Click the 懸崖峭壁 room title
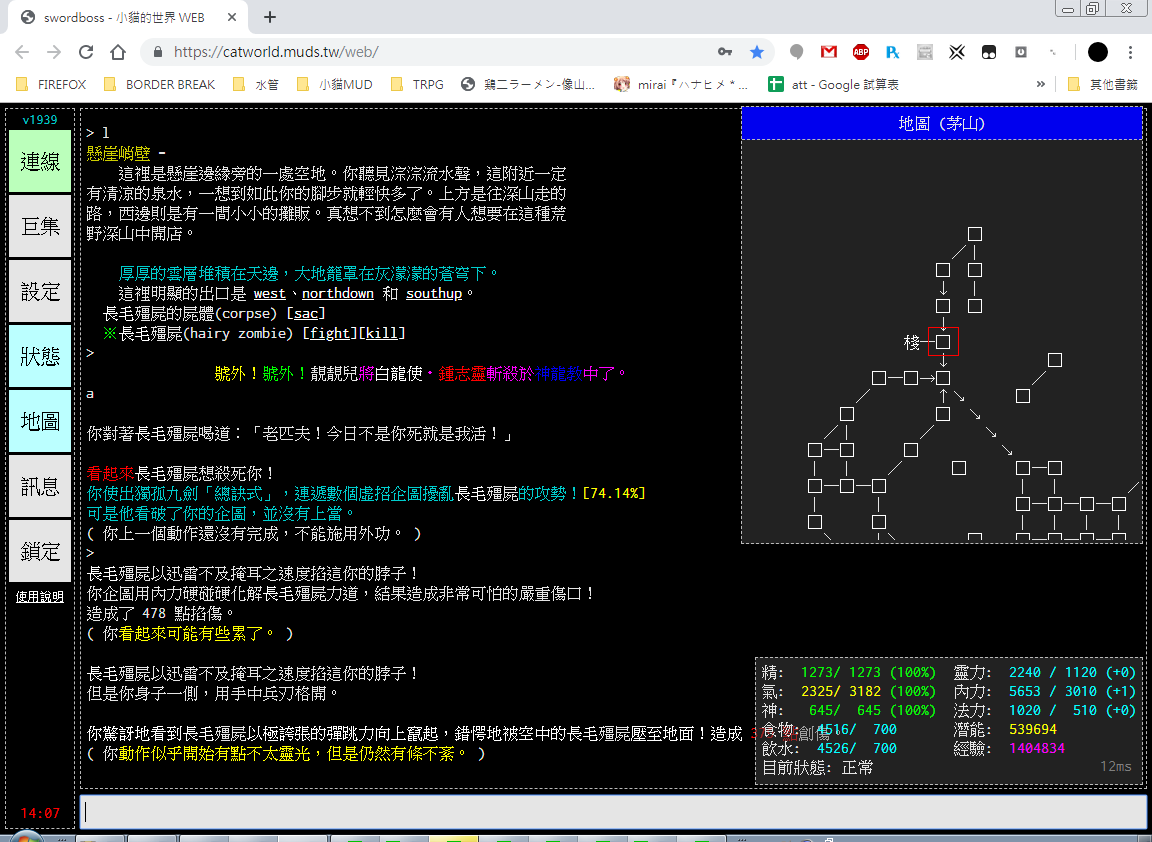The width and height of the screenshot is (1152, 842). click(x=118, y=154)
